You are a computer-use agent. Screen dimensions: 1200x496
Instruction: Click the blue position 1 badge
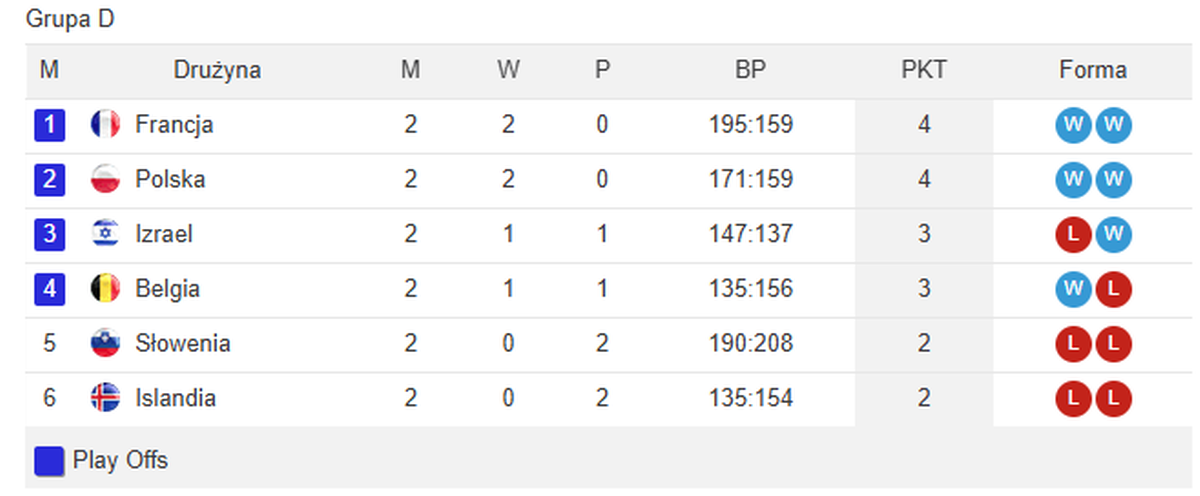[49, 125]
